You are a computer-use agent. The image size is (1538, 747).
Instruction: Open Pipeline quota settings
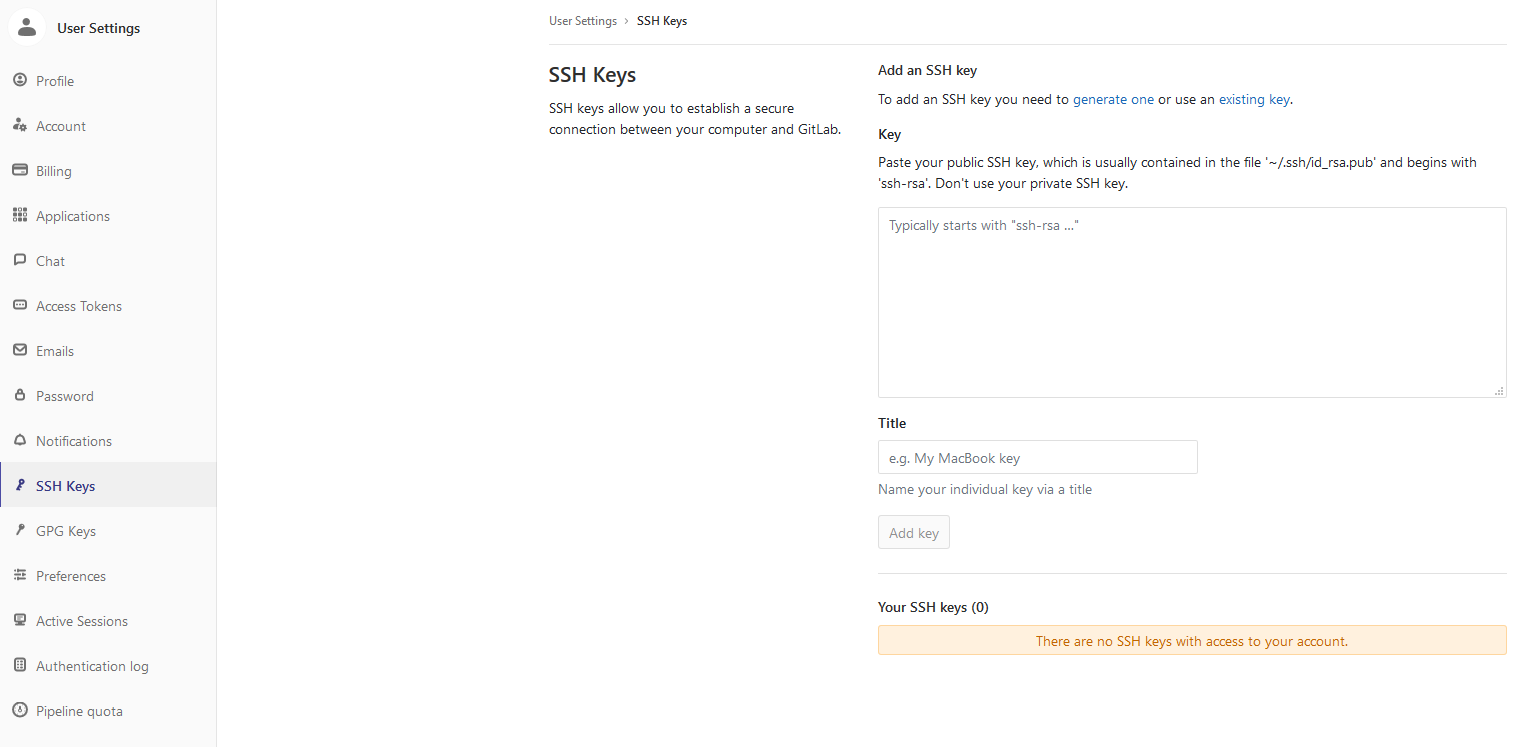point(79,711)
